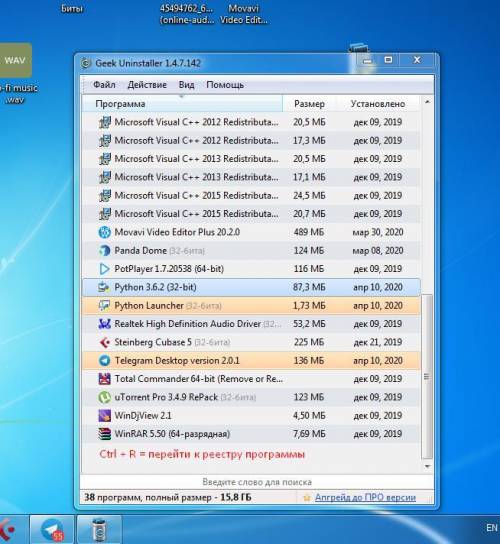Viewport: 500px width, 544px height.
Task: Open the red Cubase taskbar icon
Action: 9,529
